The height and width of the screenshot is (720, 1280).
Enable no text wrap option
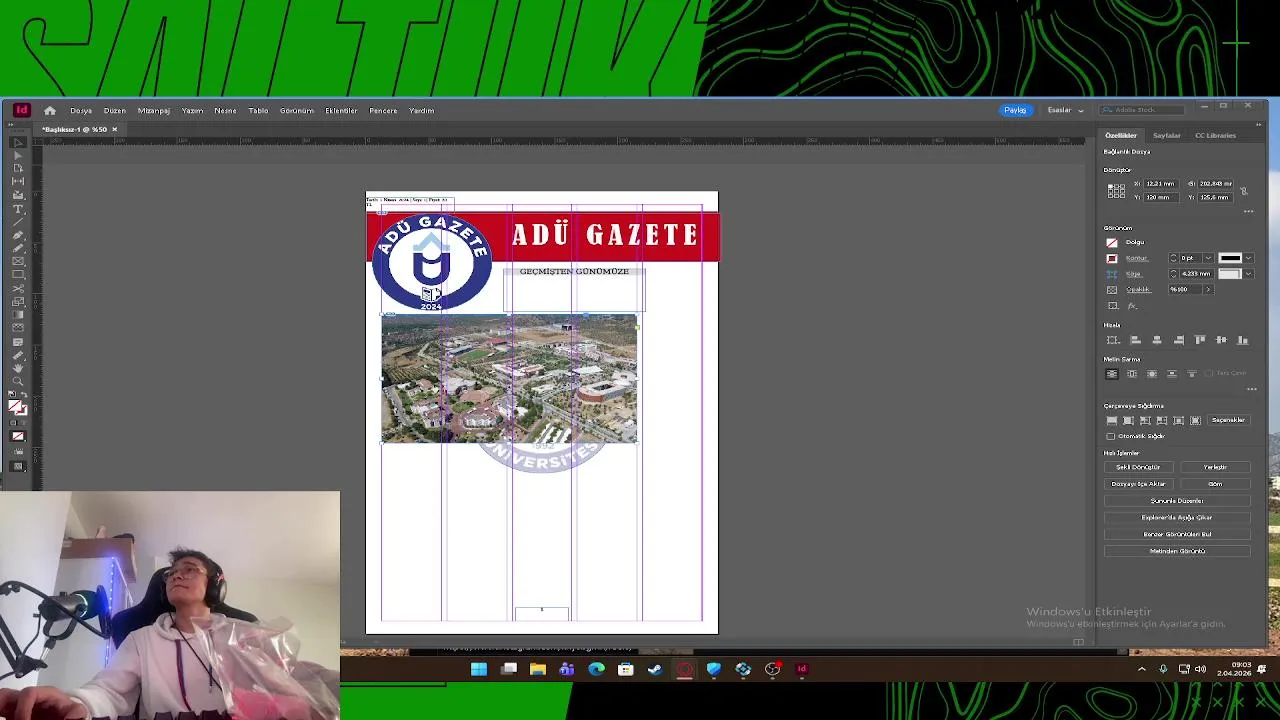click(x=1112, y=373)
